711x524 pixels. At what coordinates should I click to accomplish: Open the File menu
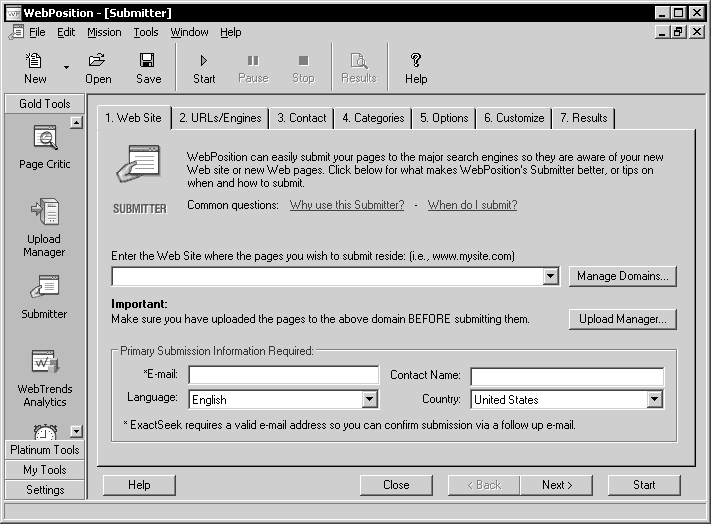(37, 32)
